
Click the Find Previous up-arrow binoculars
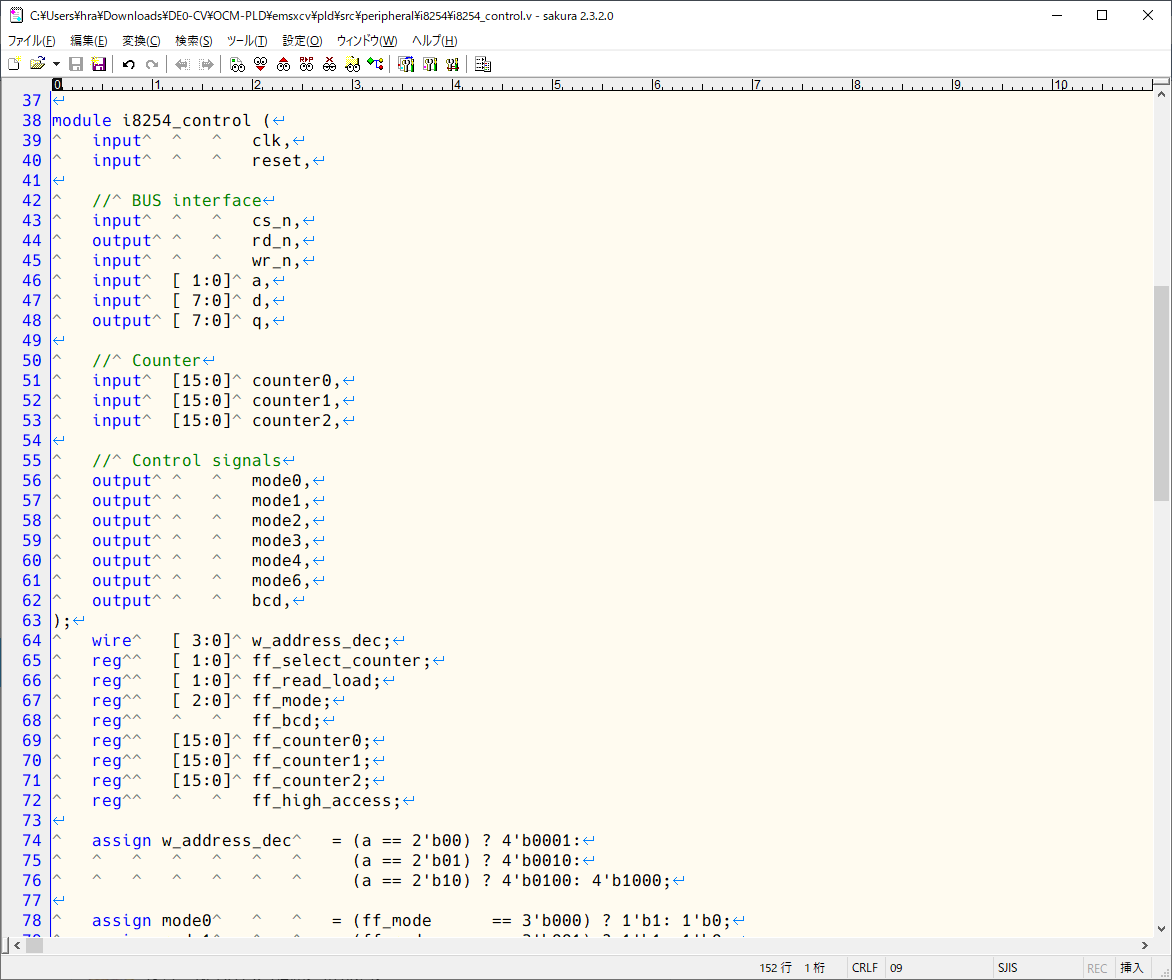pos(283,64)
